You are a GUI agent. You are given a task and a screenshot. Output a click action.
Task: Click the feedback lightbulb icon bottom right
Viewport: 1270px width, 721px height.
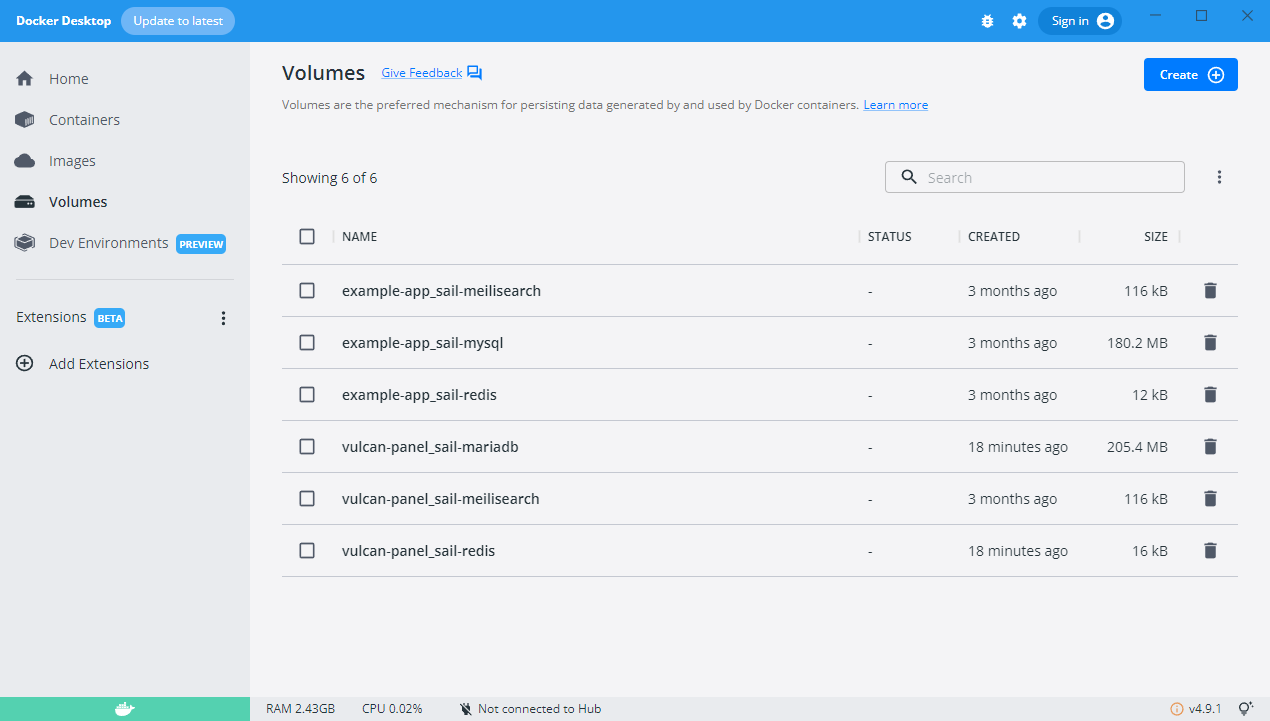tap(1246, 709)
